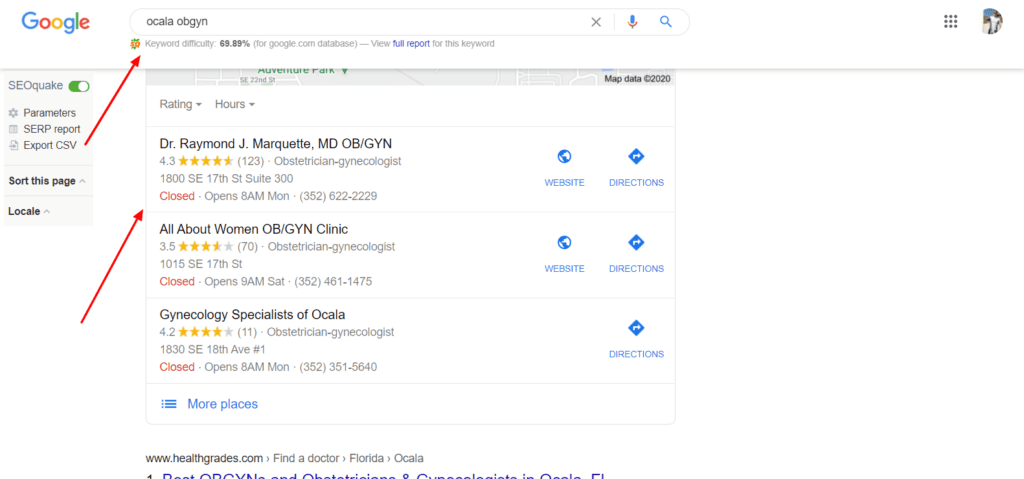Click the SEOquake keyword difficulty icon
This screenshot has height=479, width=1024.
point(135,44)
